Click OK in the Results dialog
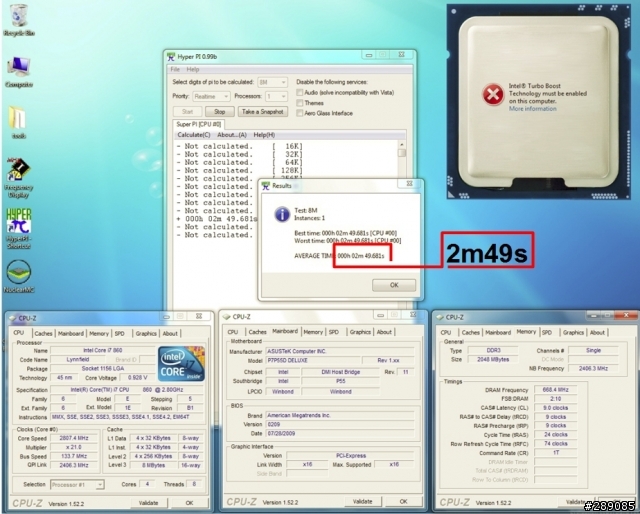 394,285
